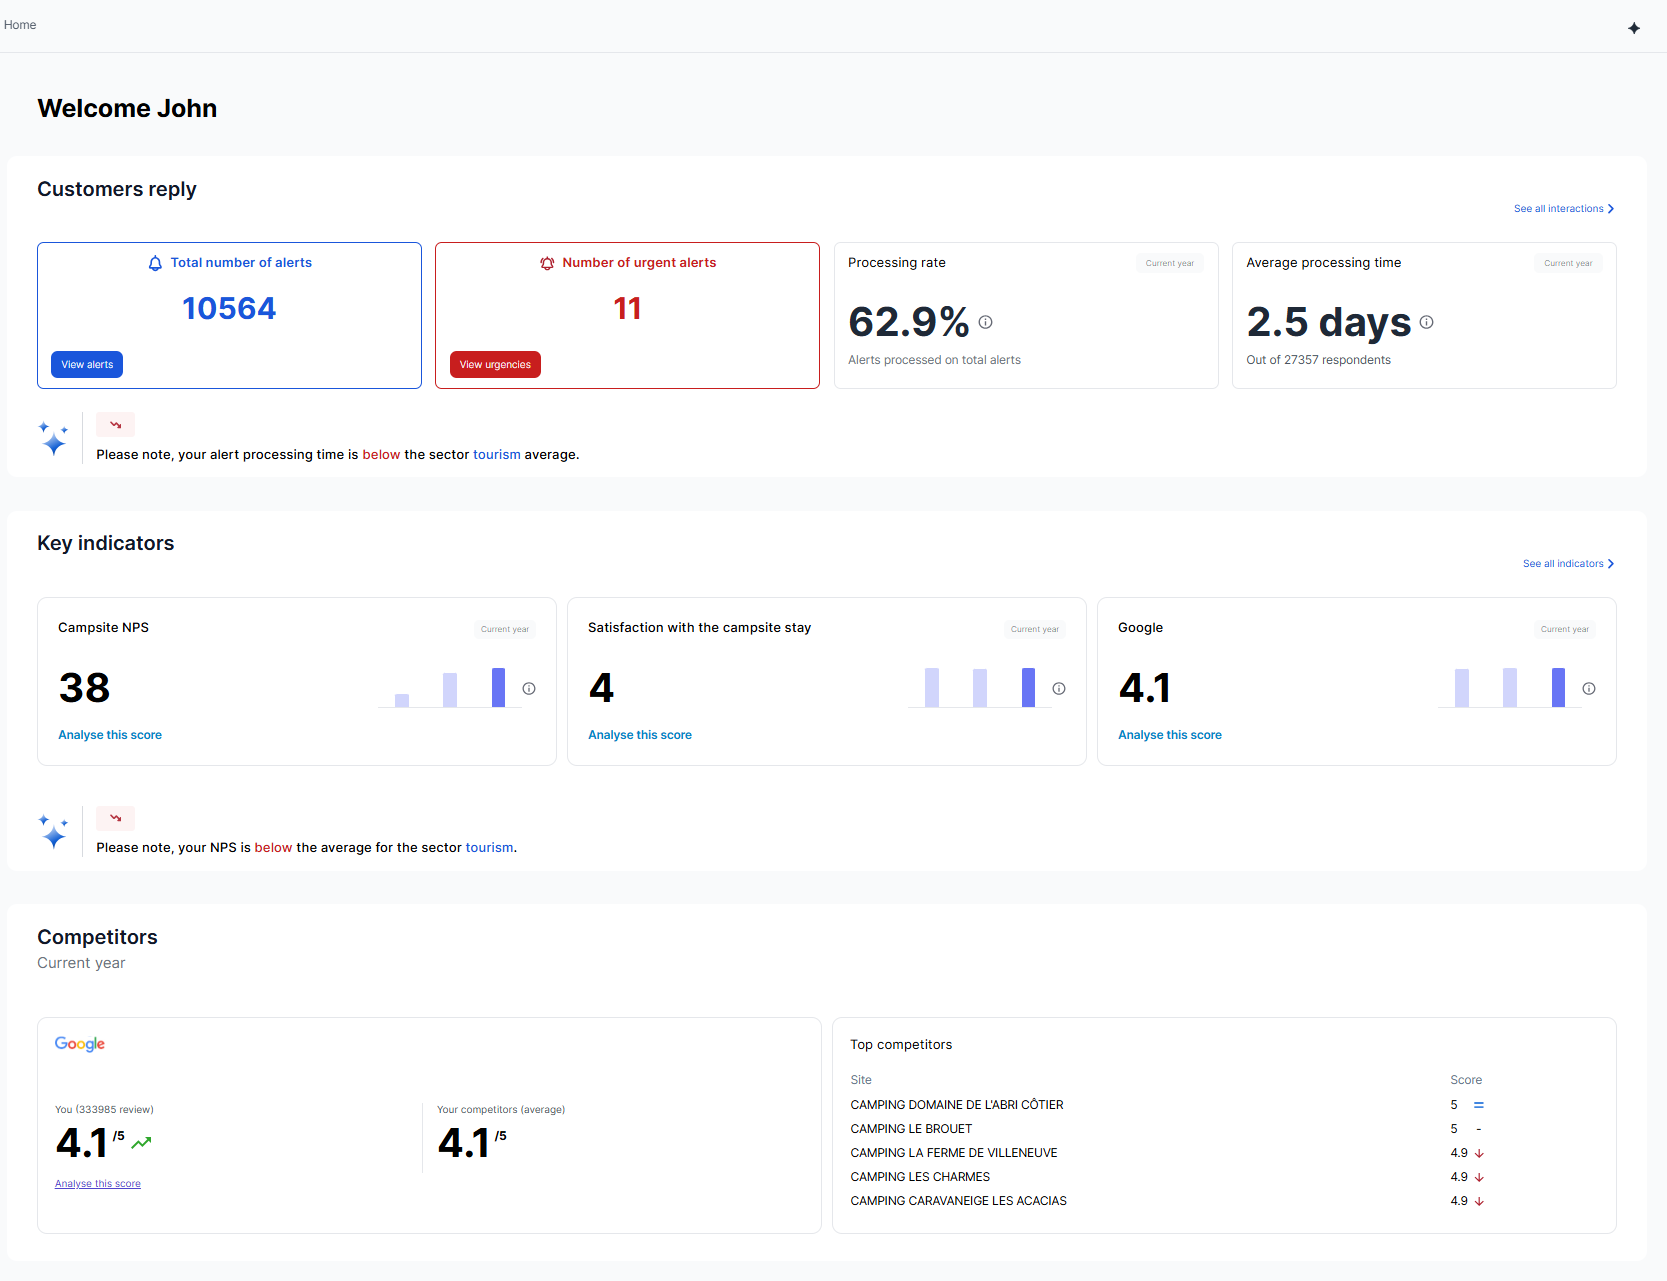Click info icon in Satisfaction with campsite stay card
This screenshot has width=1667, height=1281.
click(x=1059, y=688)
